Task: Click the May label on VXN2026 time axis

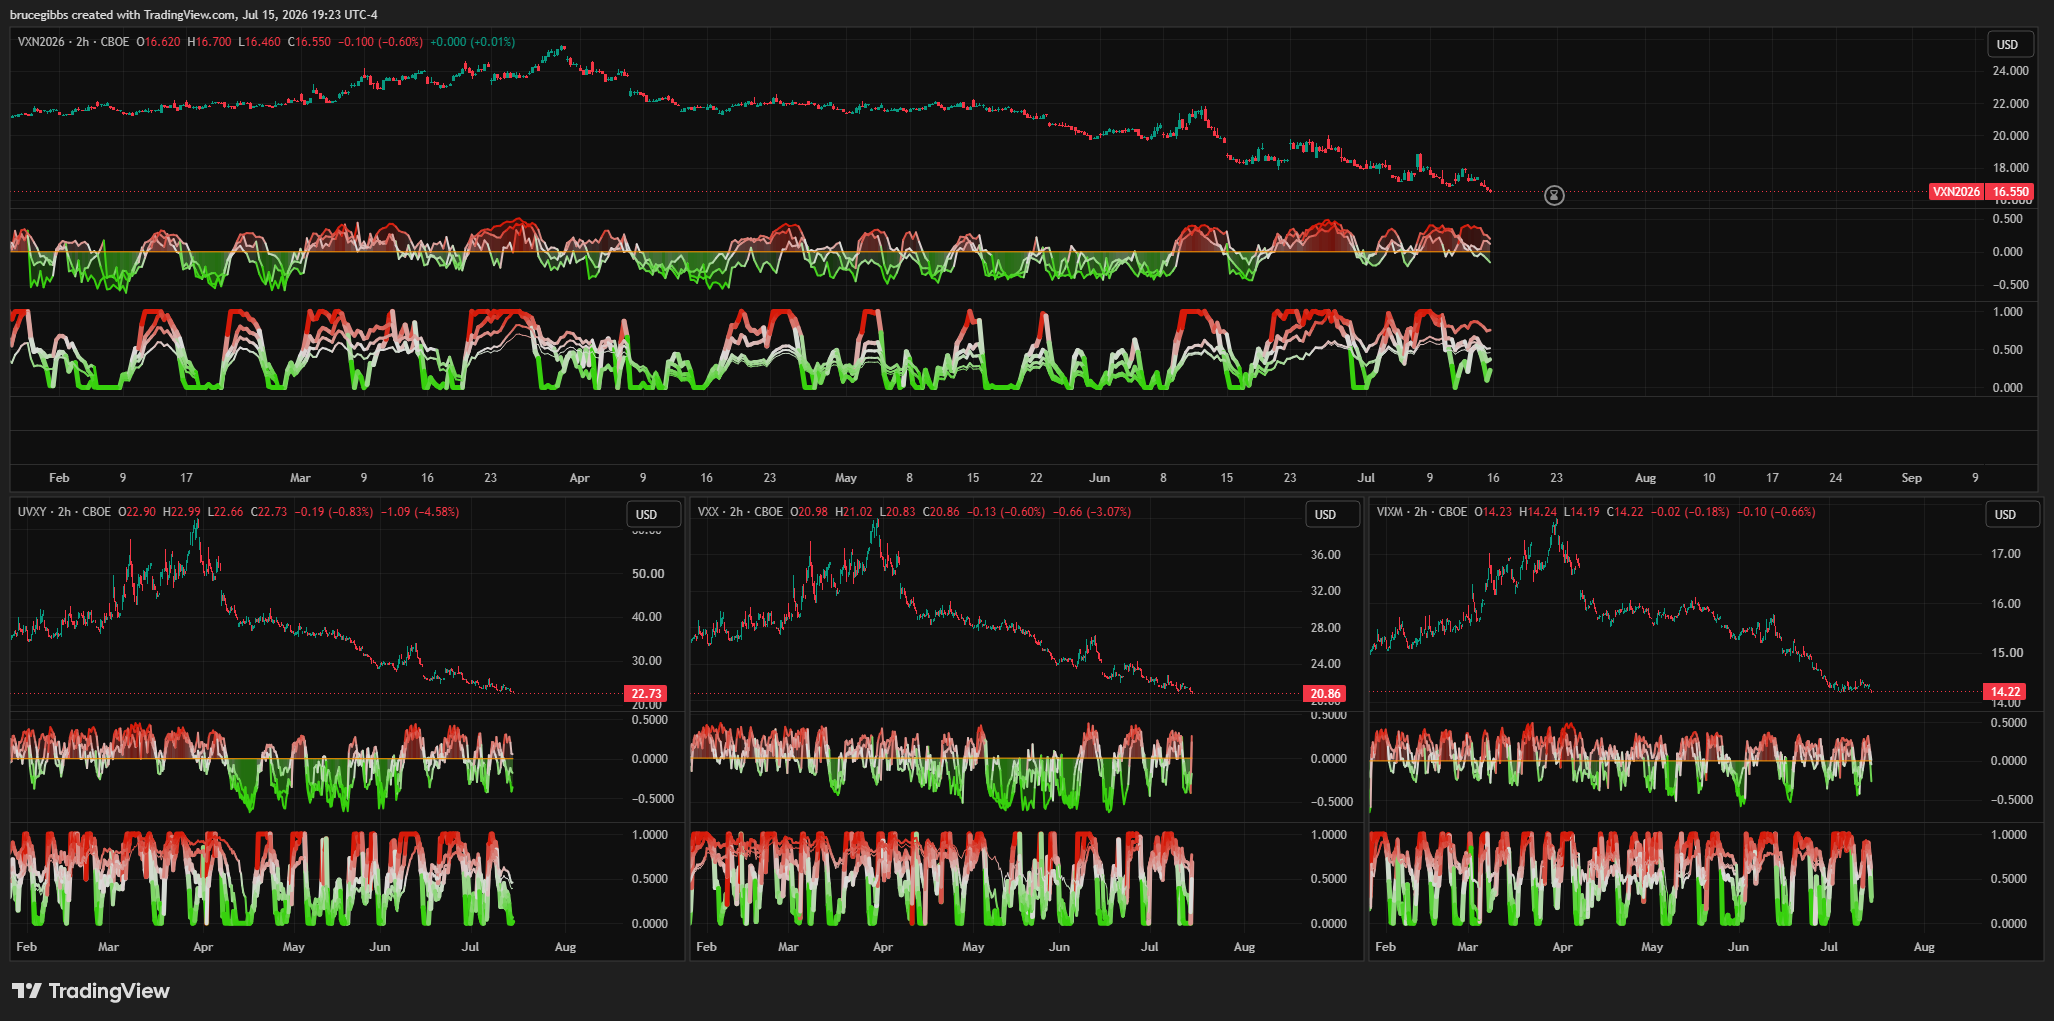Action: click(x=846, y=478)
